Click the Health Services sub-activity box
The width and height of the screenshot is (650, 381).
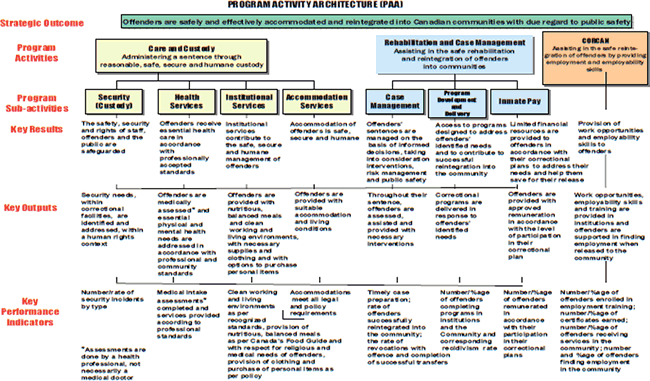coord(187,101)
